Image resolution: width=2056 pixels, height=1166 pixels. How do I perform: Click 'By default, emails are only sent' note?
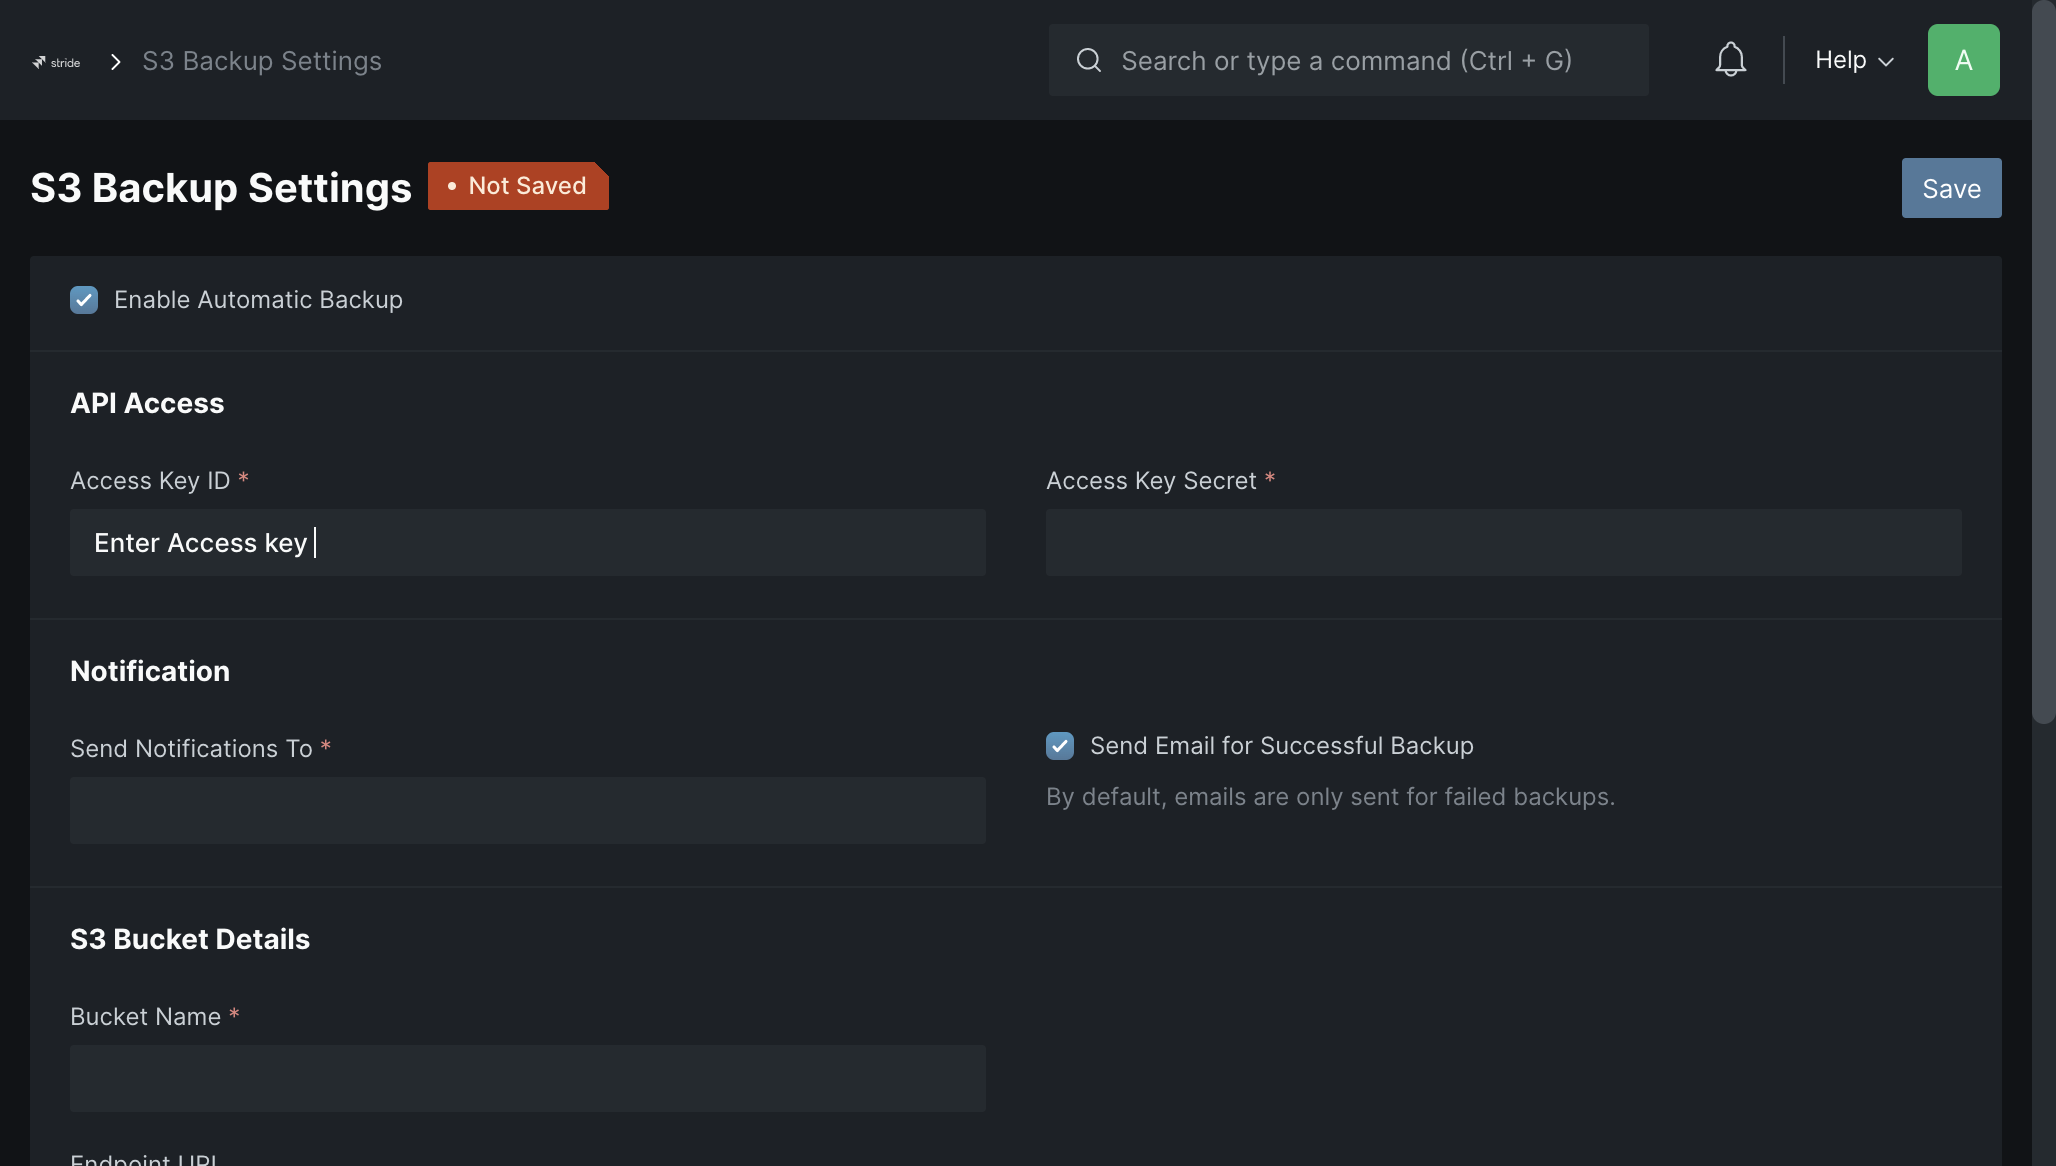(1330, 797)
